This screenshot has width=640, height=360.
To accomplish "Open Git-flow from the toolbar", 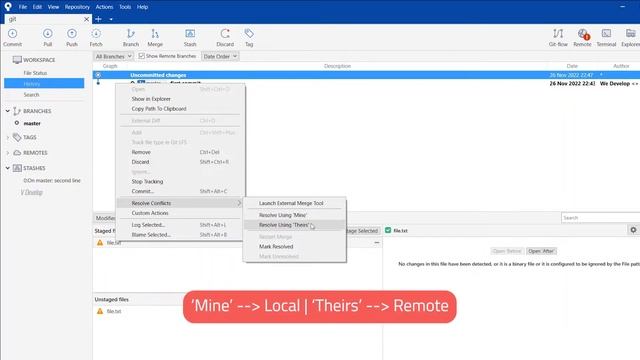I will pos(558,37).
